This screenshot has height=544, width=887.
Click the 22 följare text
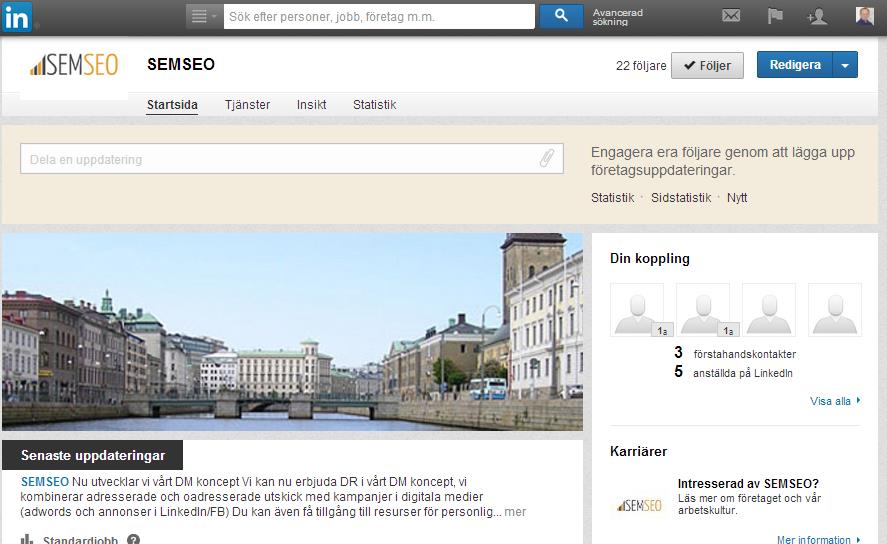coord(641,66)
